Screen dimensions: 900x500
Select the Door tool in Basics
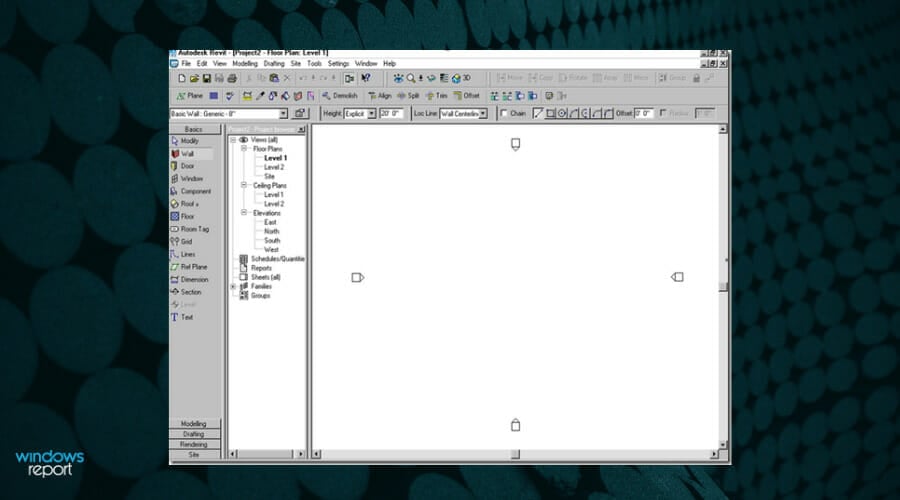[186, 166]
